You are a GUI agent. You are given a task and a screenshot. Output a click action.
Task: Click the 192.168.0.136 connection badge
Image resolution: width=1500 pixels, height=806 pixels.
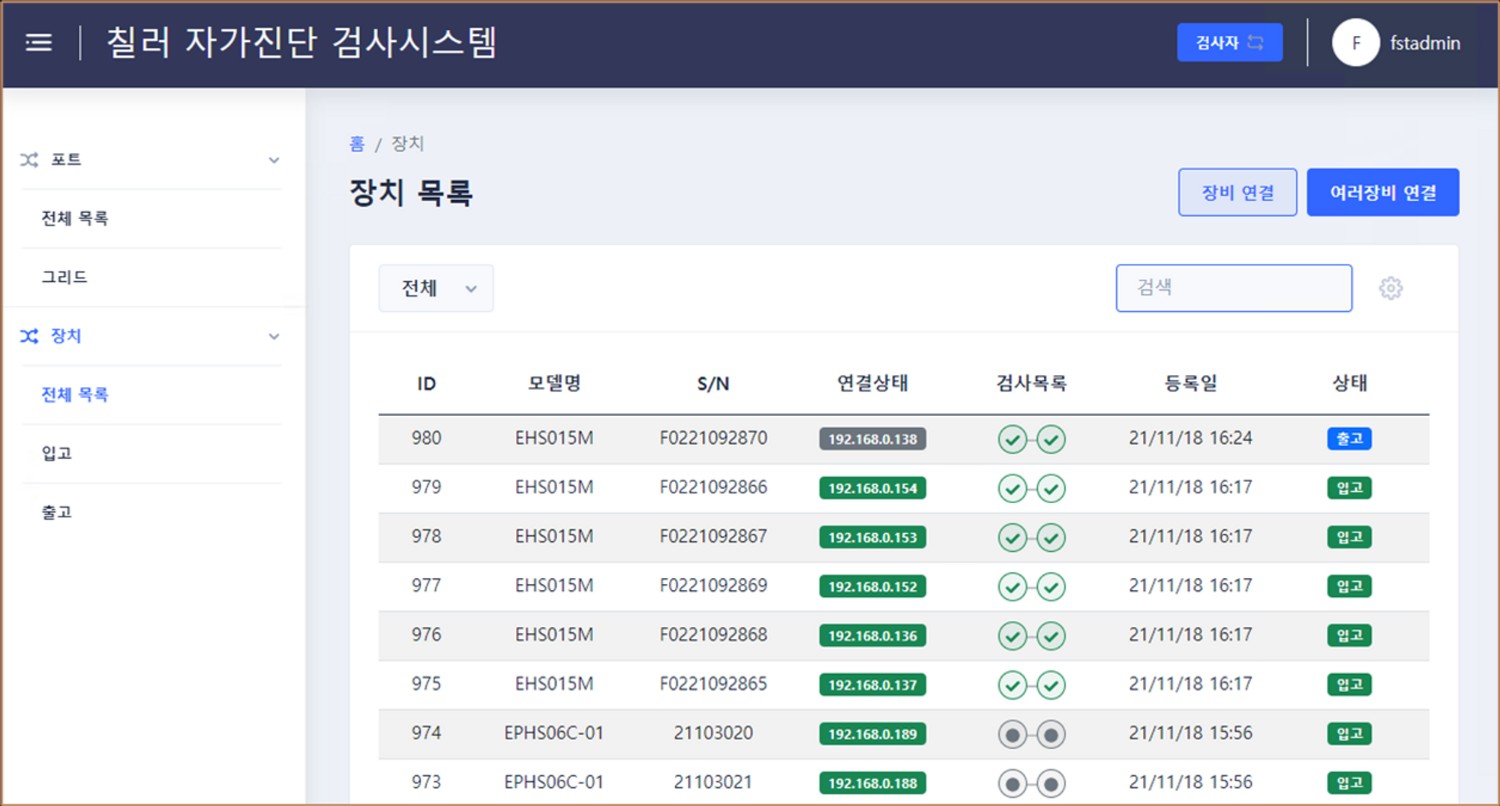coord(873,635)
